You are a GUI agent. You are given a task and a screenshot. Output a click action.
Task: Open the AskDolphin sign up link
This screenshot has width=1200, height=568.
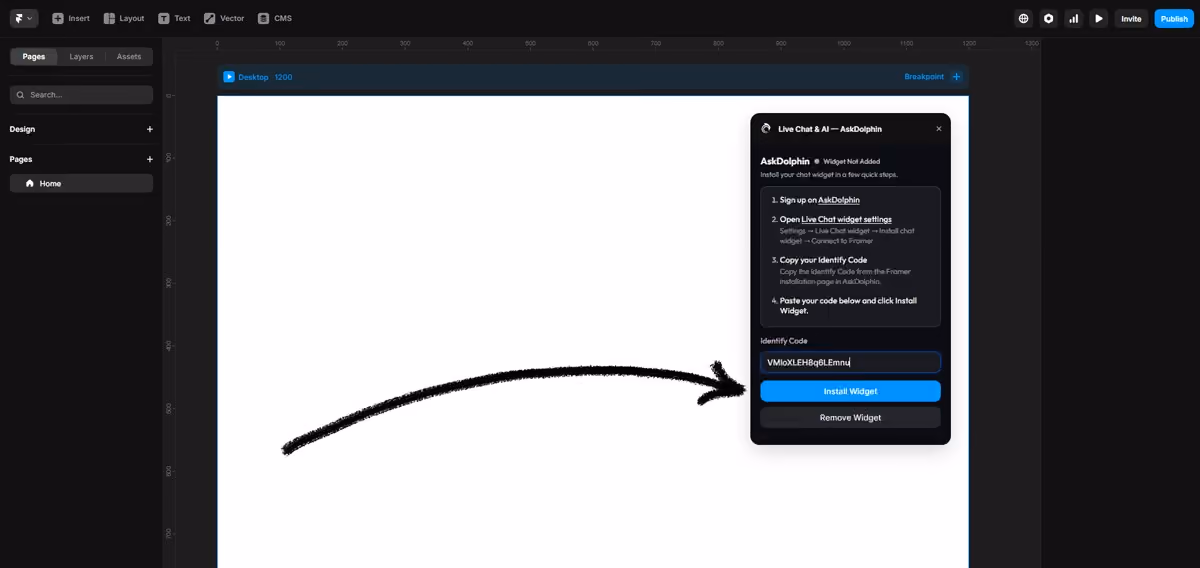coord(839,200)
